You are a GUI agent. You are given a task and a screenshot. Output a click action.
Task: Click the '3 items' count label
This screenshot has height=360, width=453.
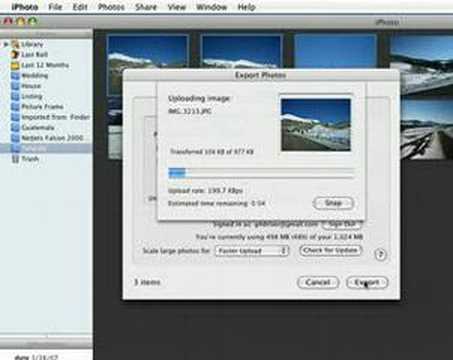tap(147, 282)
